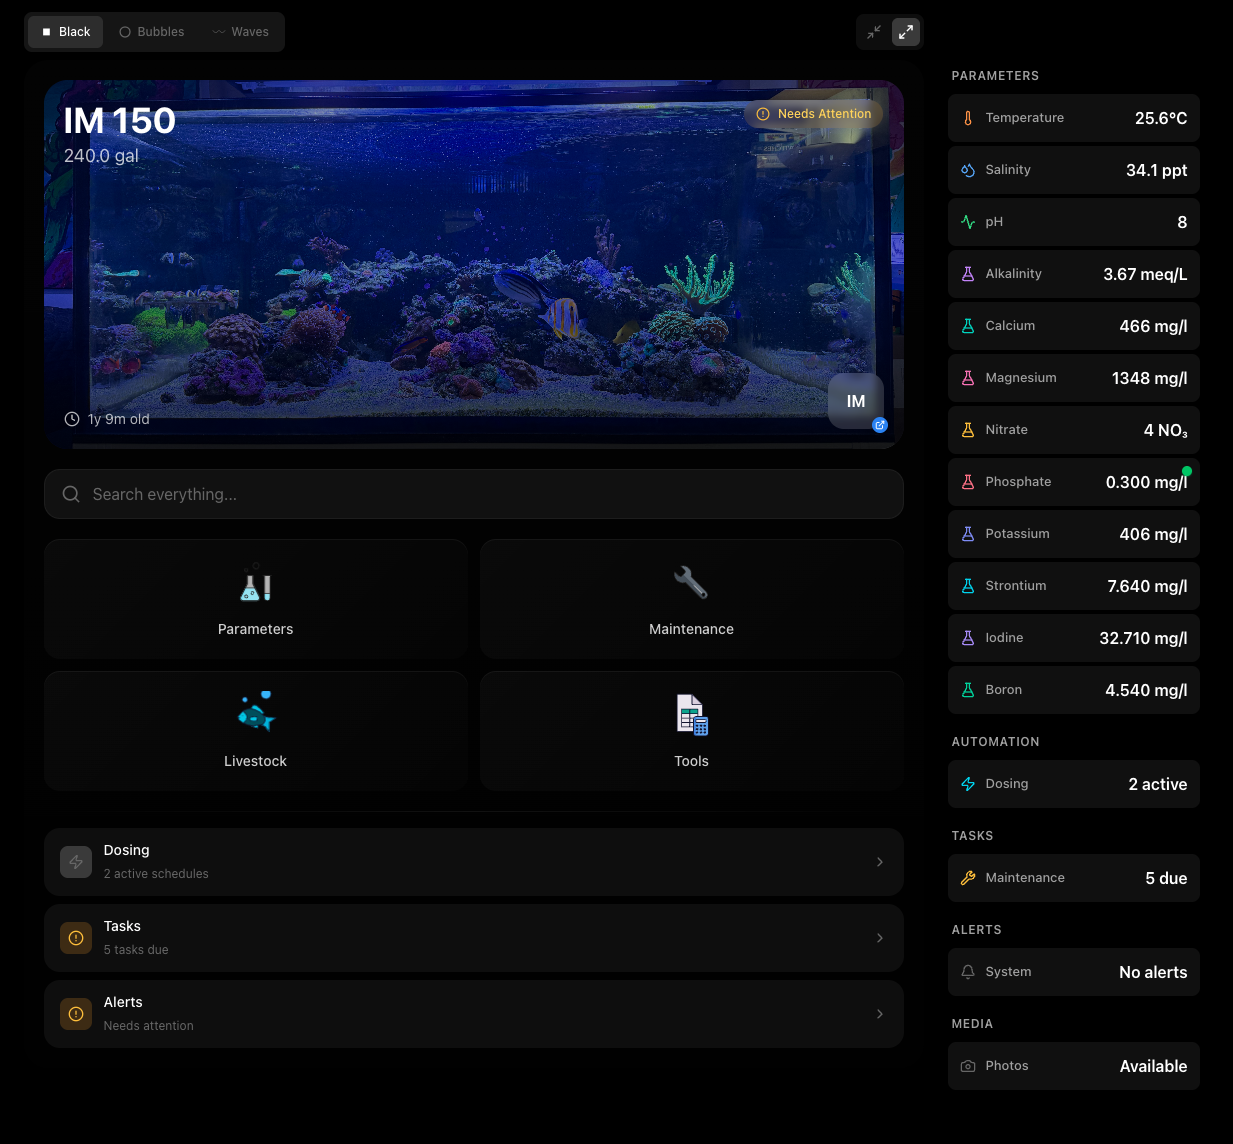
Task: Click the Available photos status
Action: pos(1154,1066)
